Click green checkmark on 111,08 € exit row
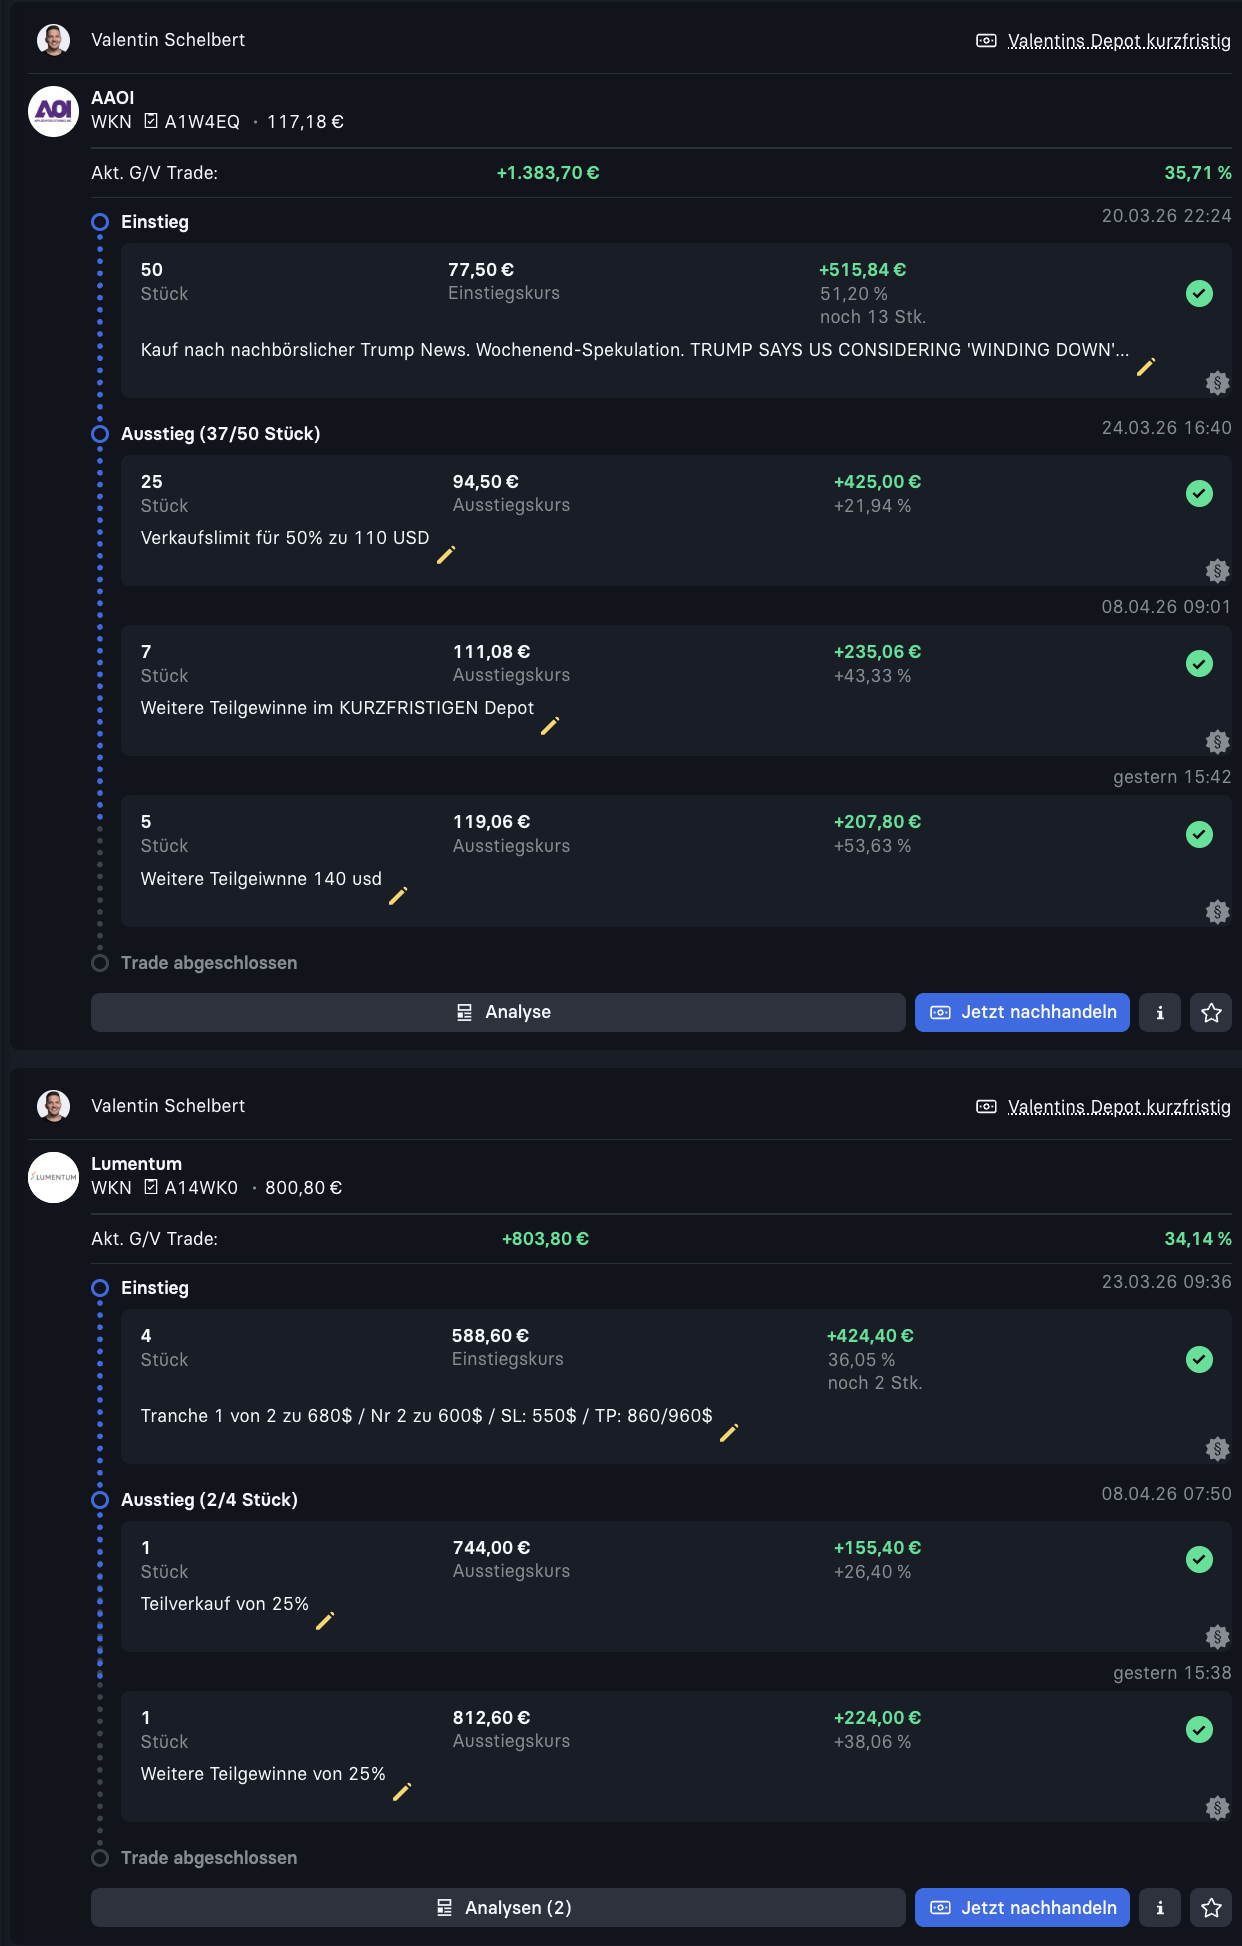This screenshot has width=1242, height=1946. click(1199, 663)
